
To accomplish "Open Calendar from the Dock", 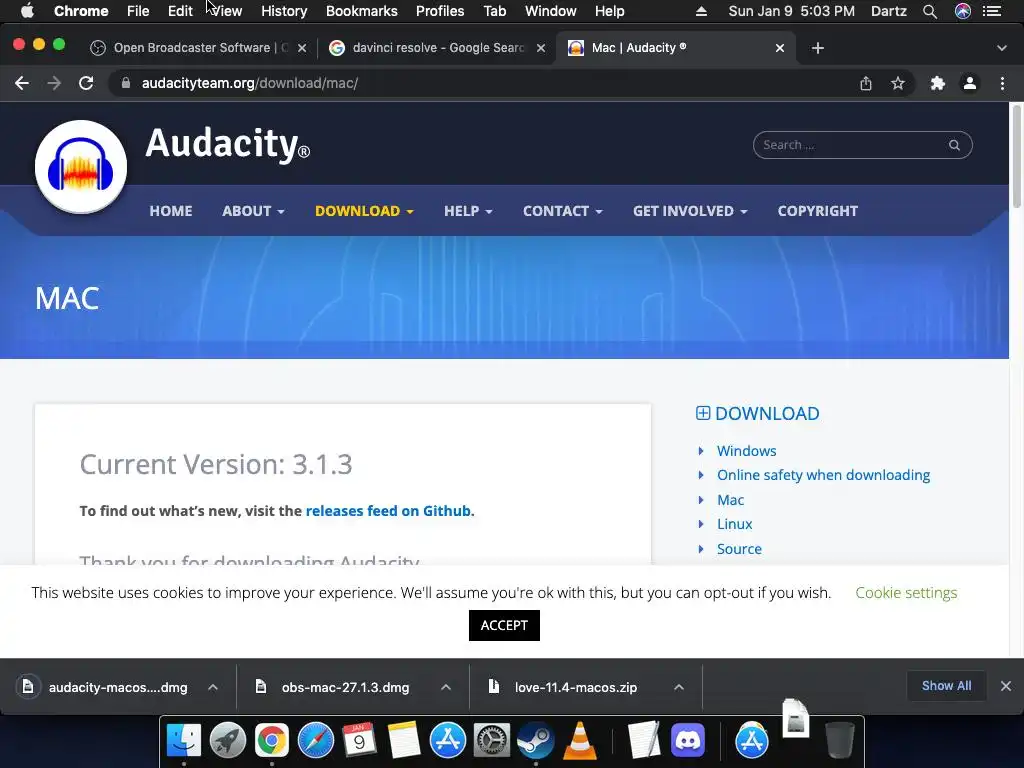I will (x=359, y=741).
